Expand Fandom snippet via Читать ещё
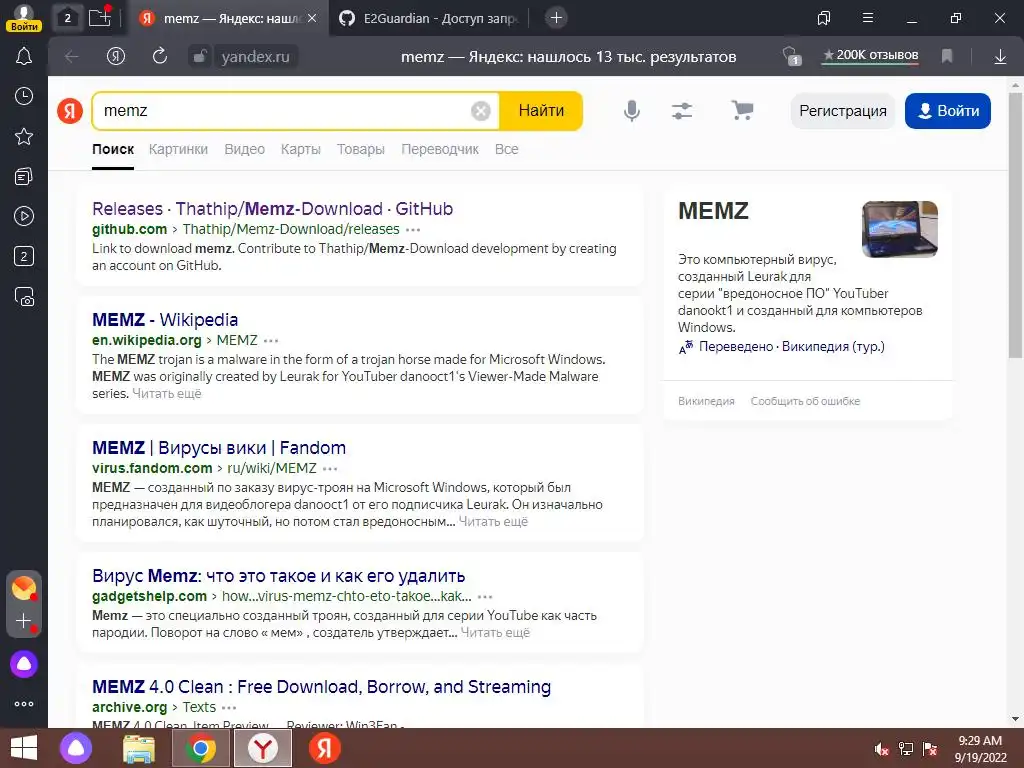 (493, 522)
